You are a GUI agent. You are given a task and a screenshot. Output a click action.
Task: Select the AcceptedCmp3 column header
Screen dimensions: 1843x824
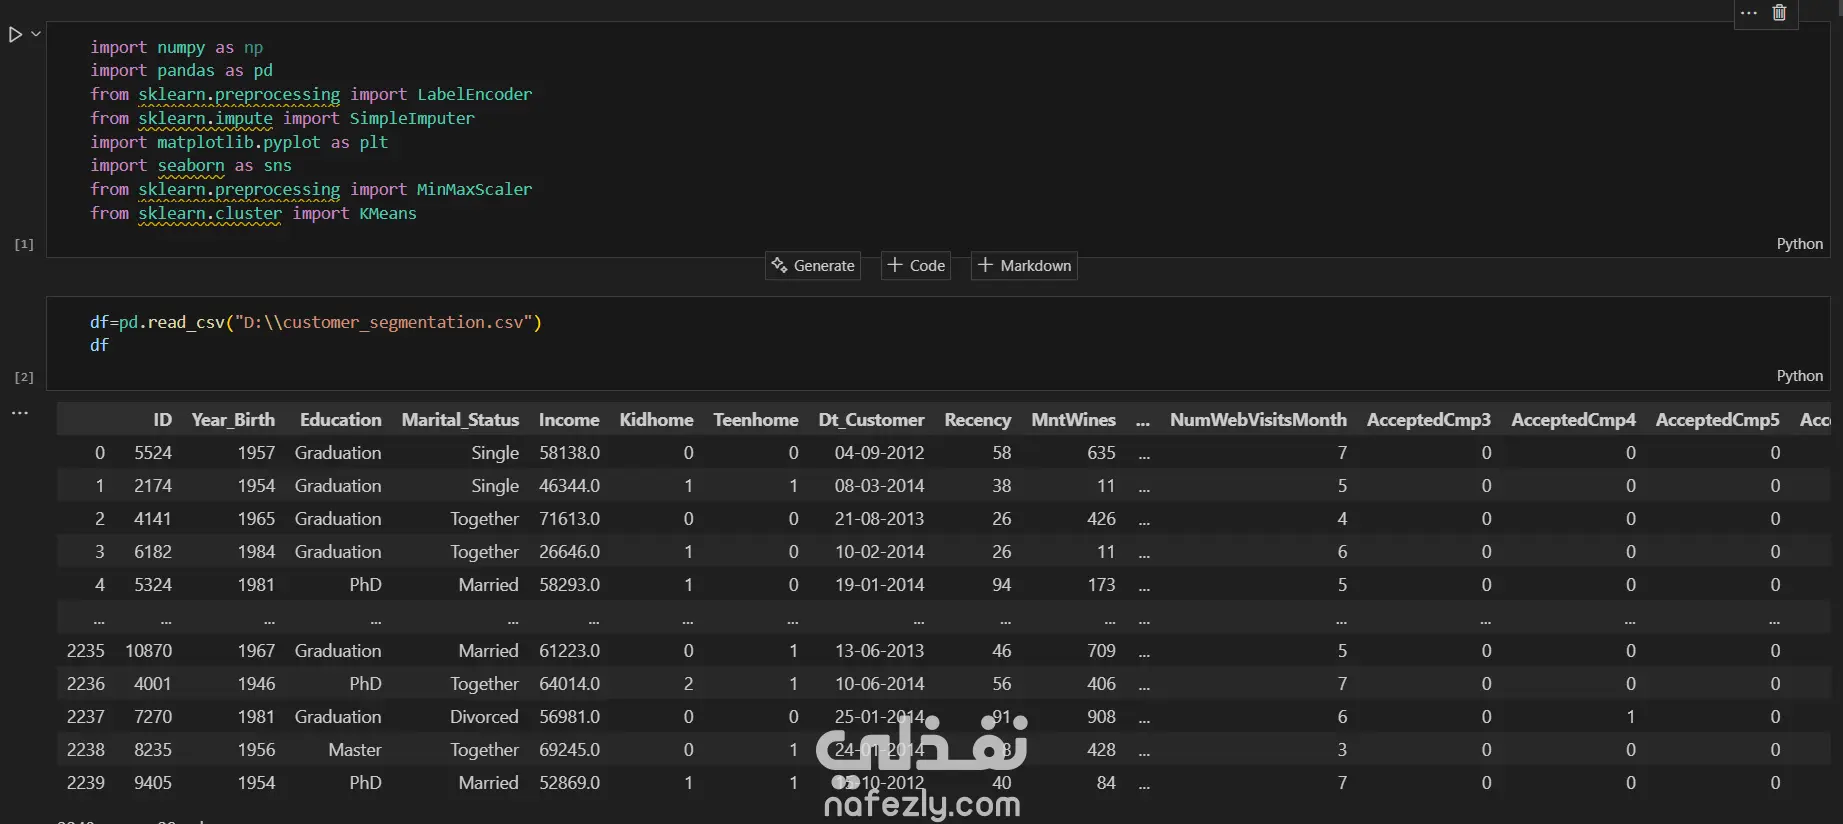click(1429, 420)
